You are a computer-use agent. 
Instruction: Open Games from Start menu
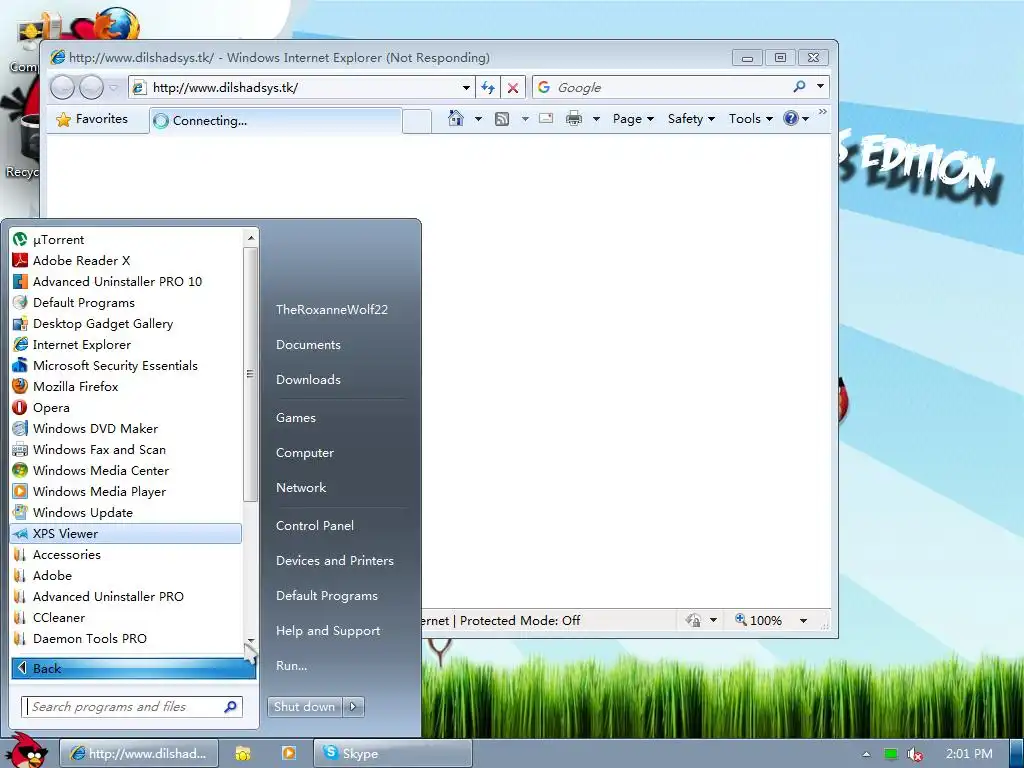(x=296, y=418)
